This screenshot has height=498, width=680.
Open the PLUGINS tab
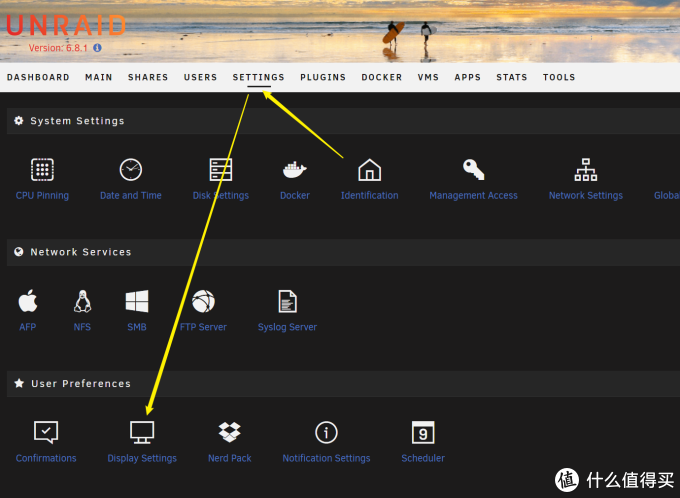click(x=323, y=77)
